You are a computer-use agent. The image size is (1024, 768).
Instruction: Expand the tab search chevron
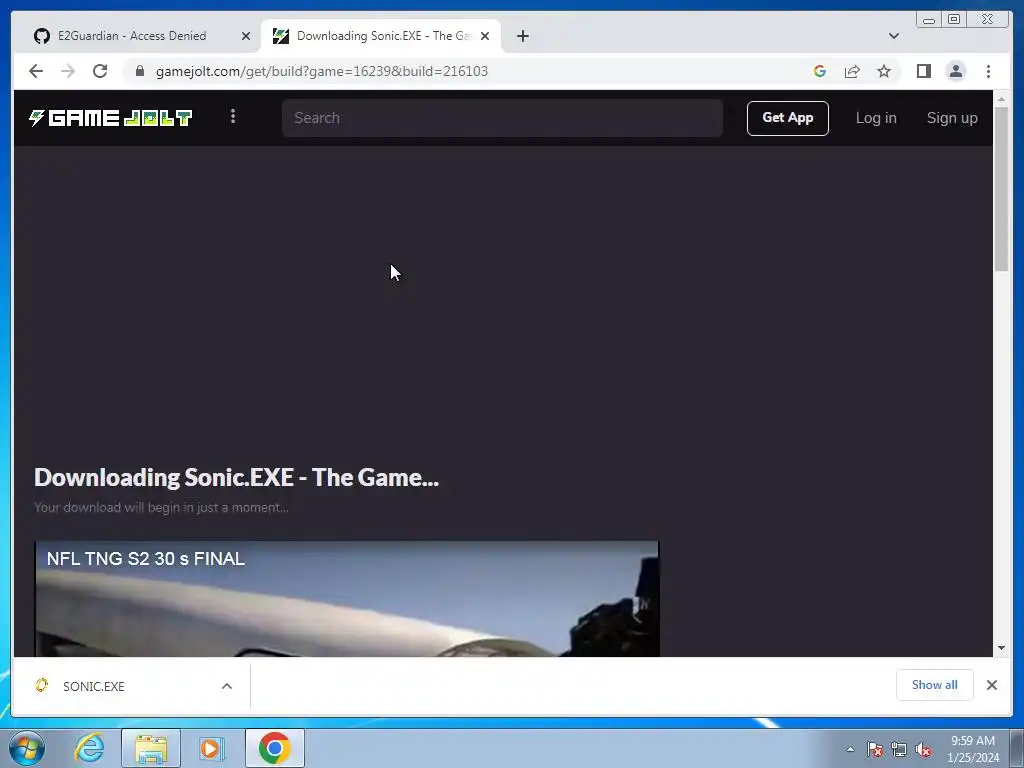[894, 36]
